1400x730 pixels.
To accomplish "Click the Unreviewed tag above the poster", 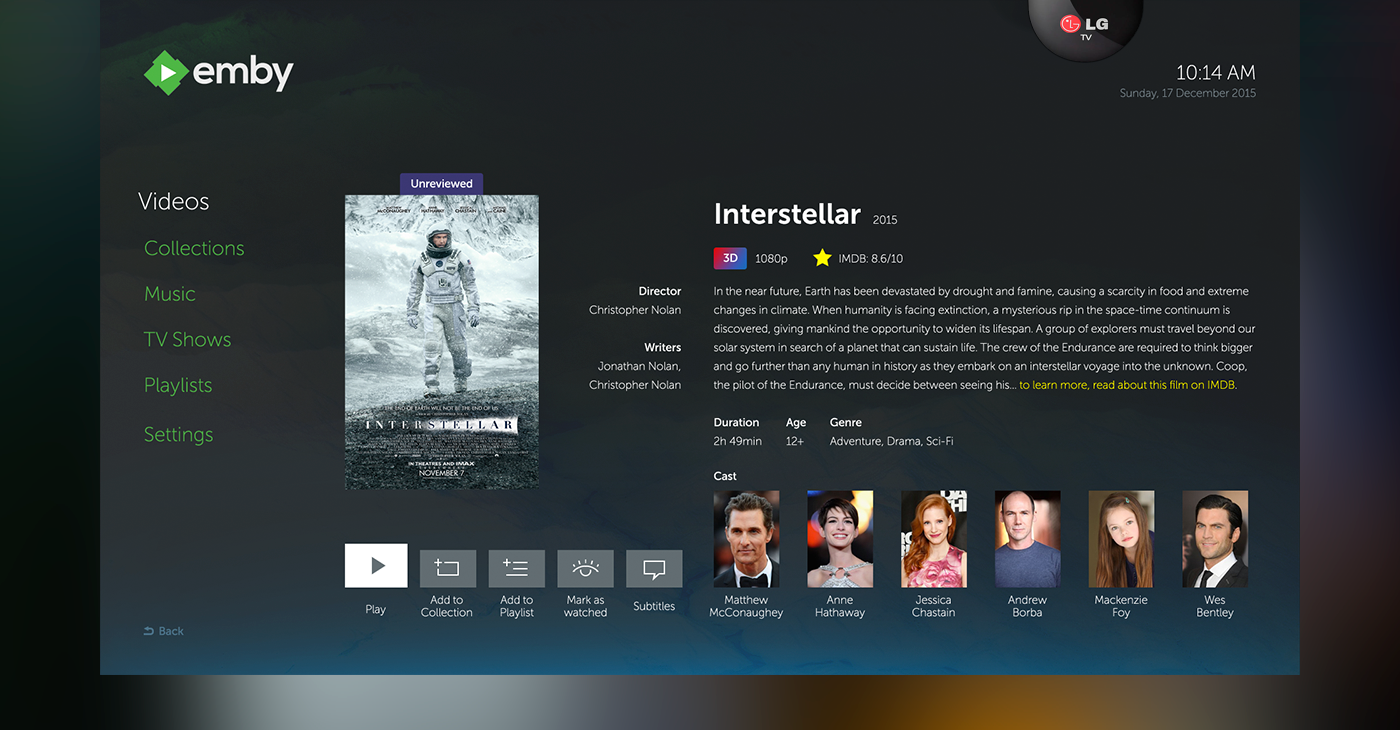I will tap(442, 184).
